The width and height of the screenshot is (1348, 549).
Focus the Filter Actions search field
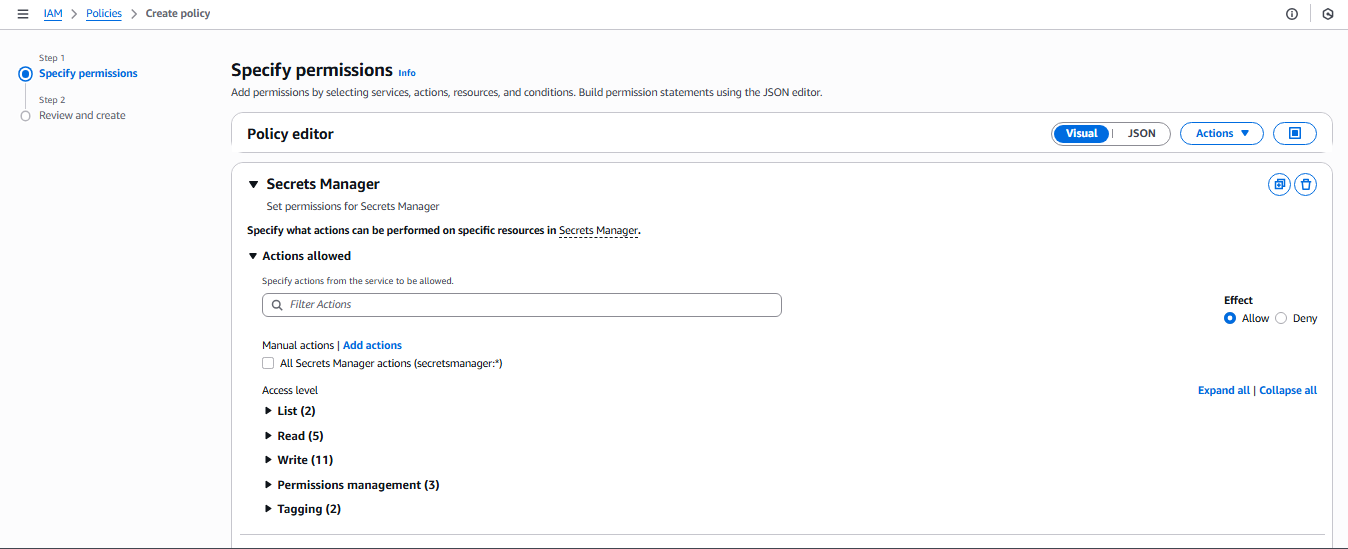click(x=522, y=305)
